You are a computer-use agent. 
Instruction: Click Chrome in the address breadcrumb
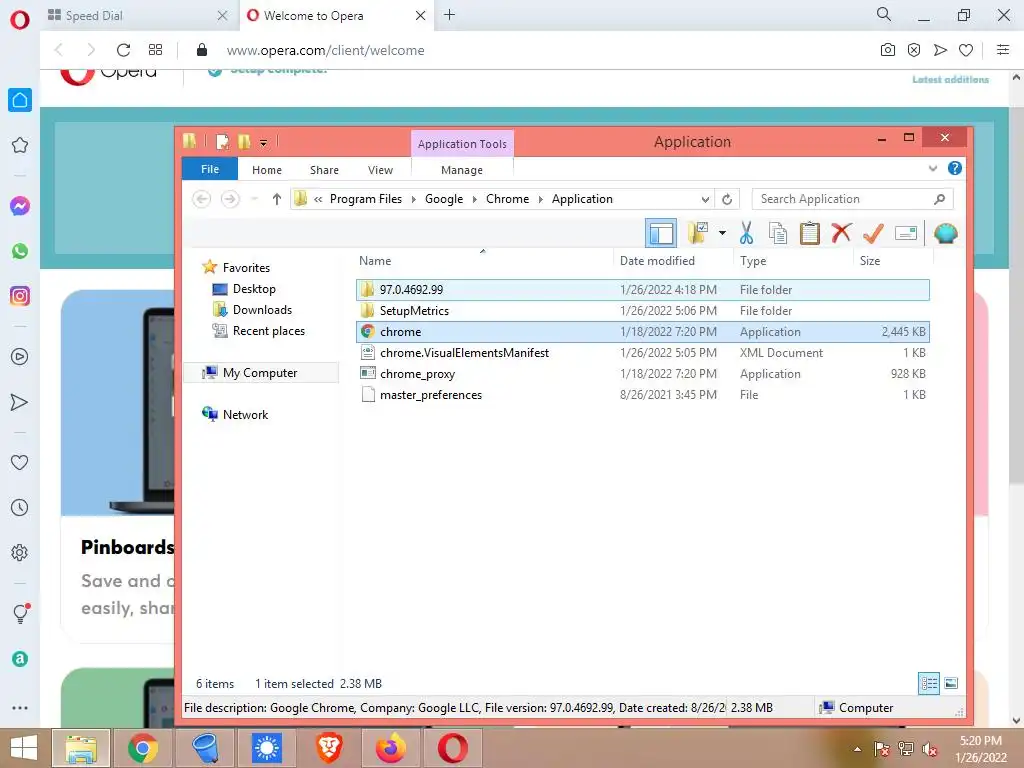(x=507, y=199)
